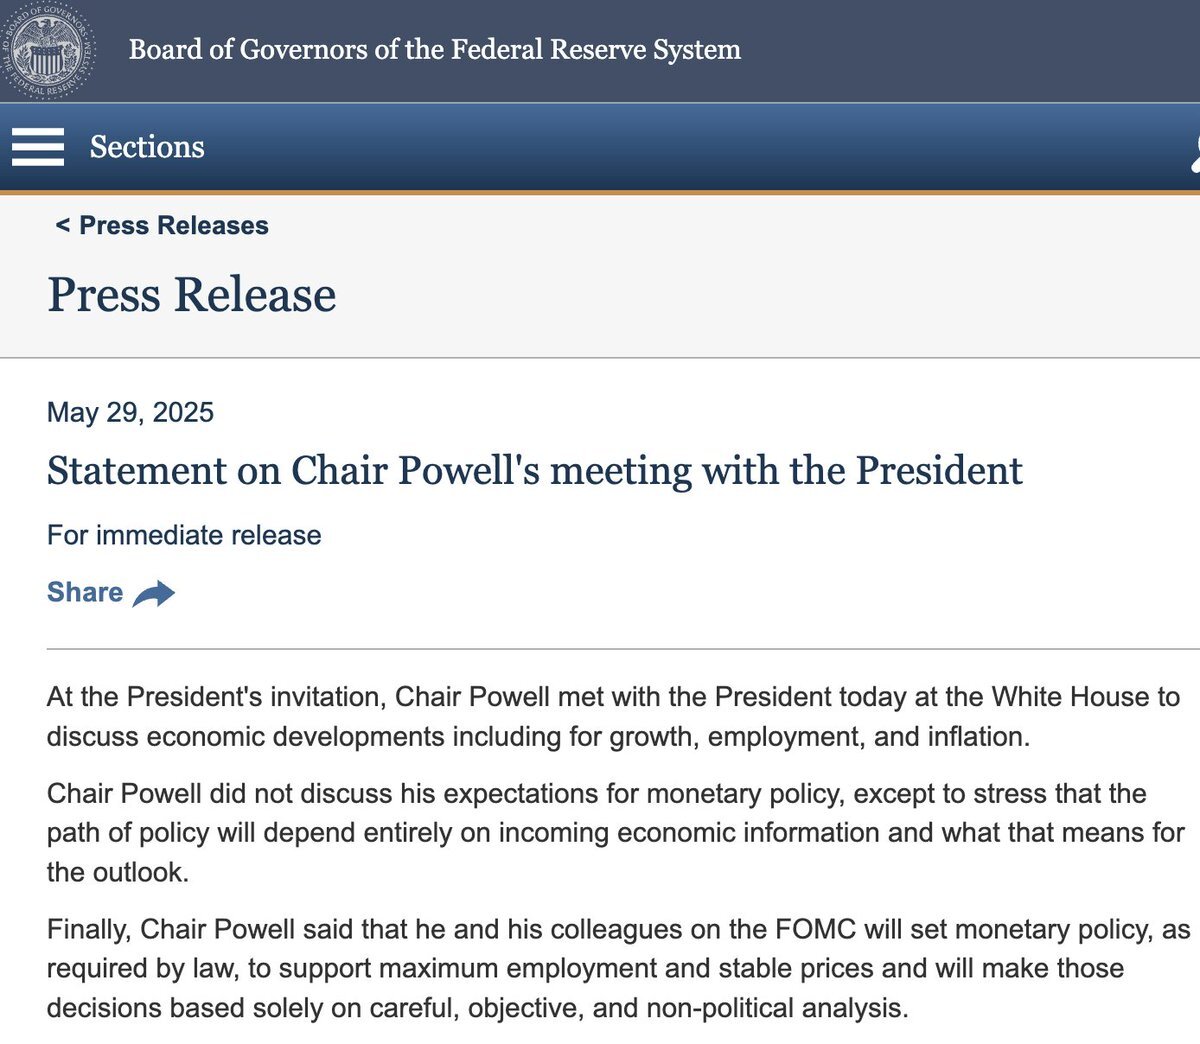The width and height of the screenshot is (1200, 1044).
Task: Click the paragraph starting At the President's invitation
Action: [613, 717]
